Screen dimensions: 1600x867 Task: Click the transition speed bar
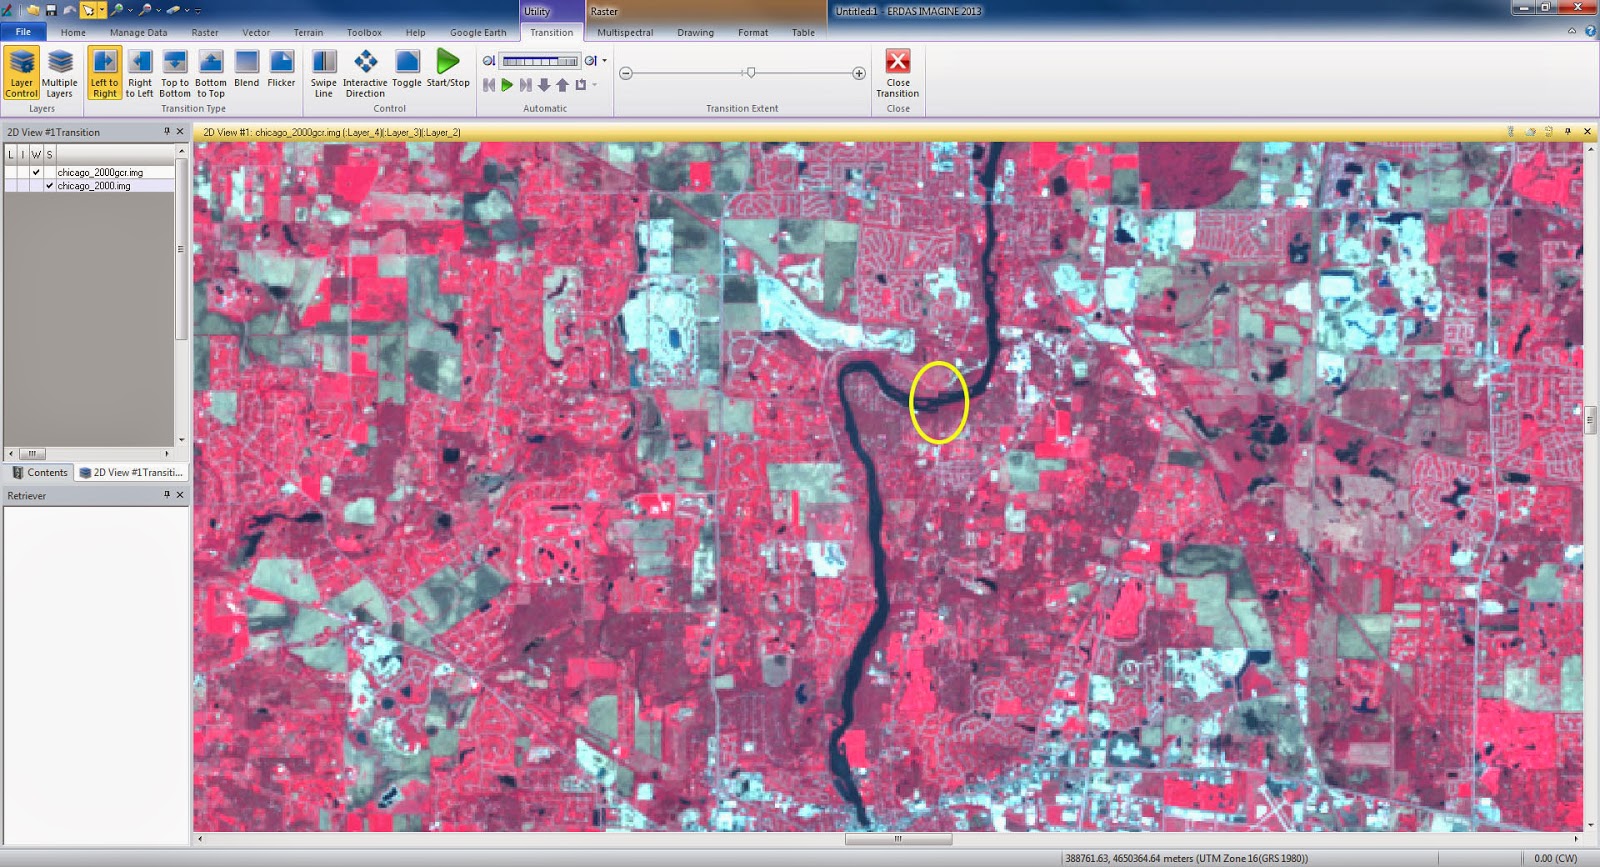(x=539, y=61)
